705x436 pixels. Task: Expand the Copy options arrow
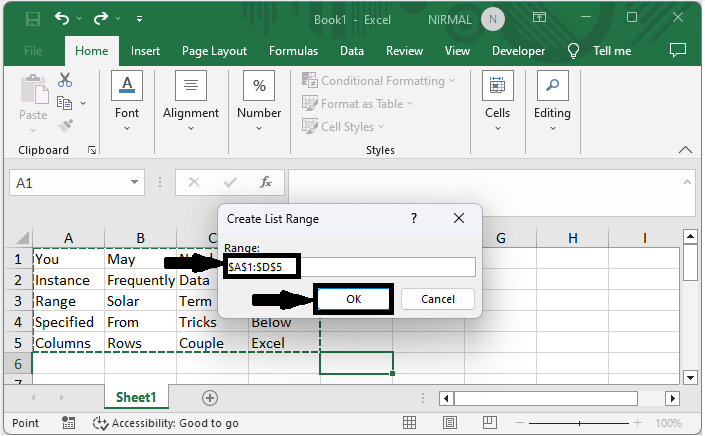coord(83,103)
